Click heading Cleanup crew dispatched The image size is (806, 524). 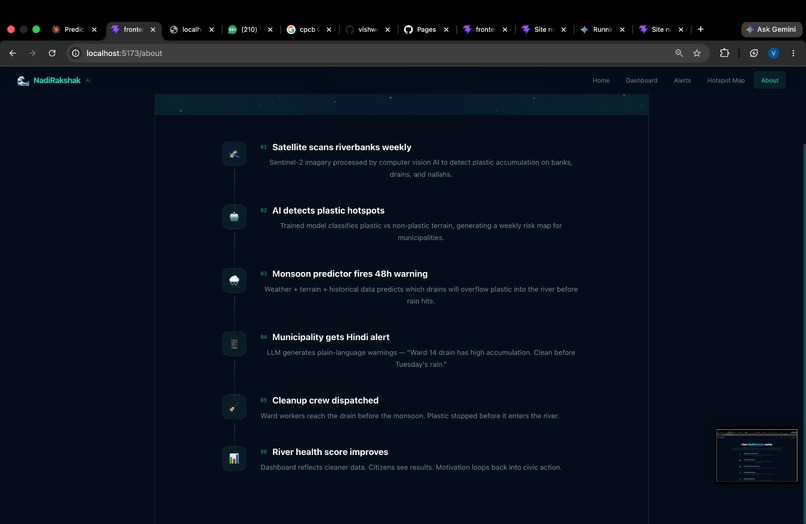point(325,400)
